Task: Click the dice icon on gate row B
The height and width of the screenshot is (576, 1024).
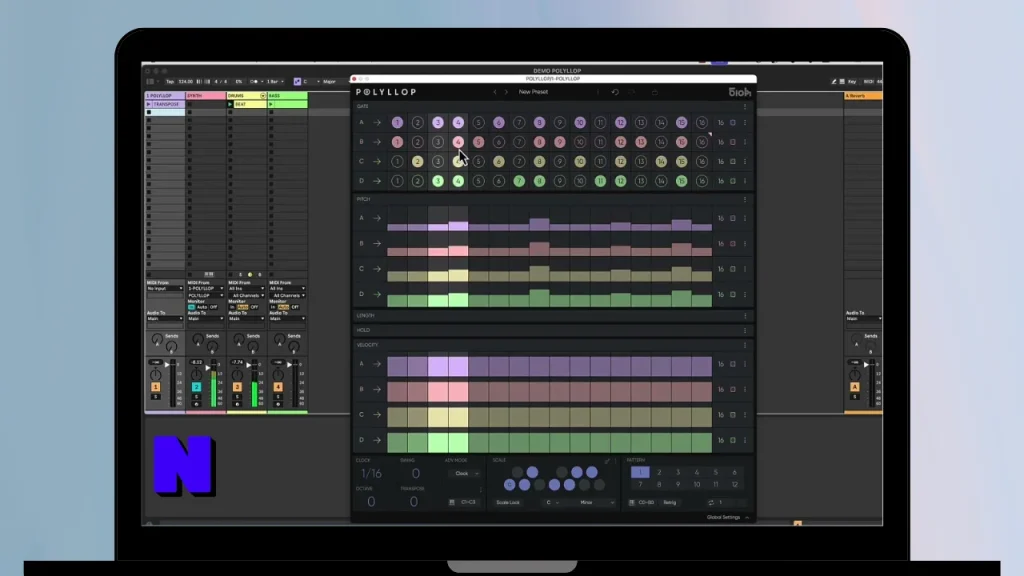Action: [x=733, y=142]
